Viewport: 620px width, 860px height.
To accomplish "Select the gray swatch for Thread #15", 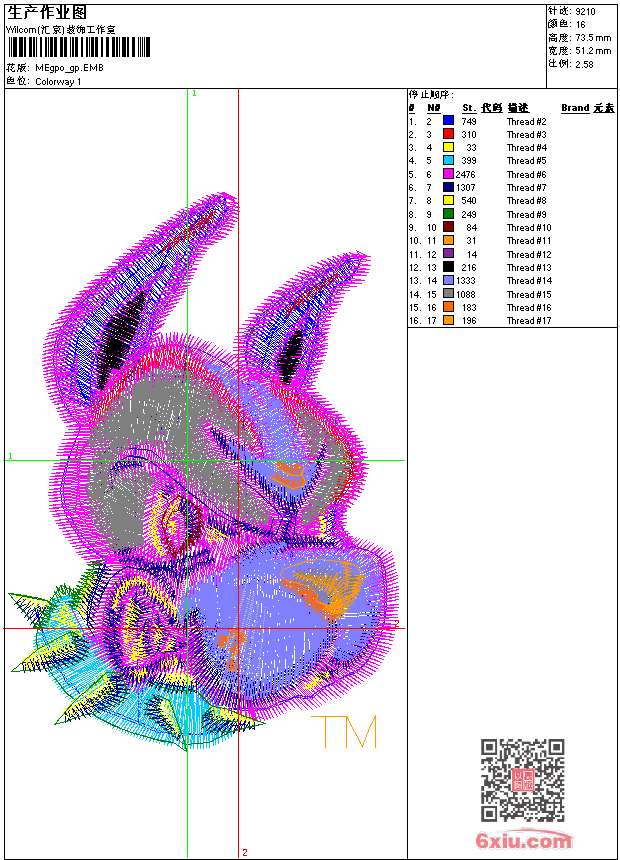I will pyautogui.click(x=448, y=294).
